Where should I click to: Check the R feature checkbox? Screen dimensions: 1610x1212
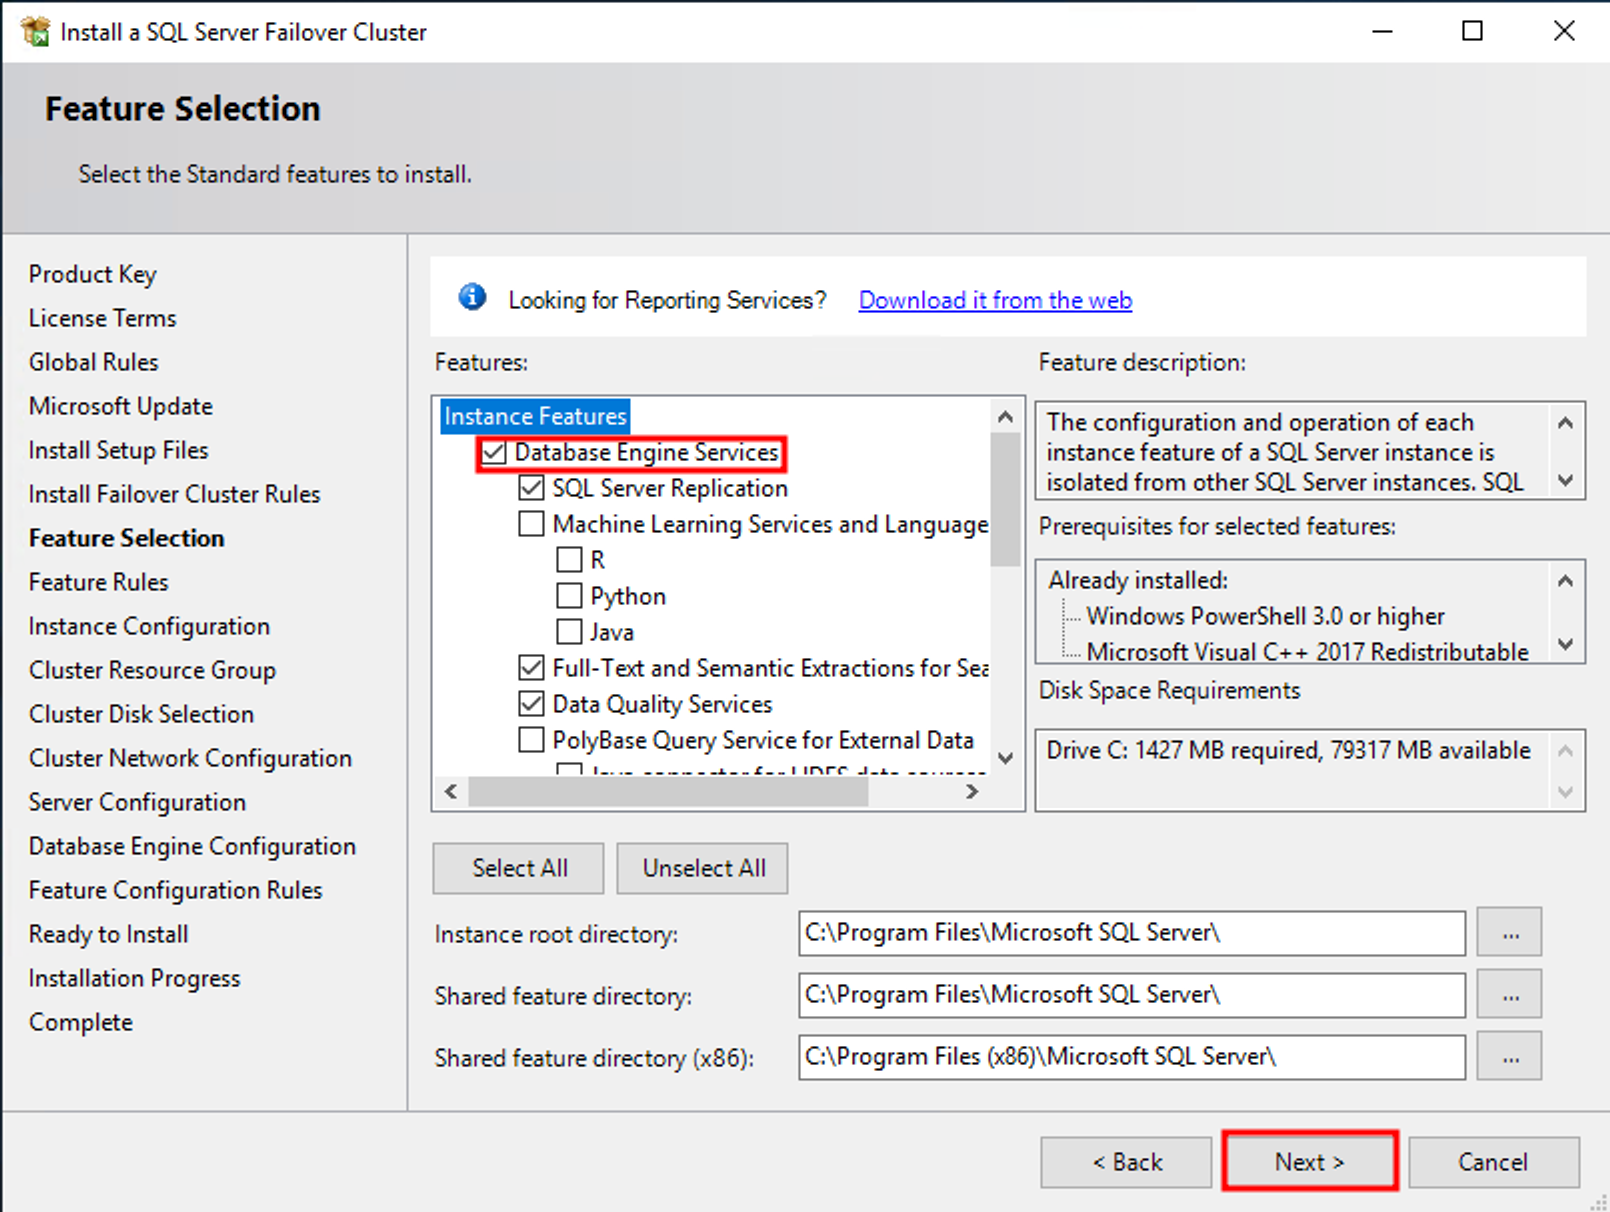[x=569, y=560]
